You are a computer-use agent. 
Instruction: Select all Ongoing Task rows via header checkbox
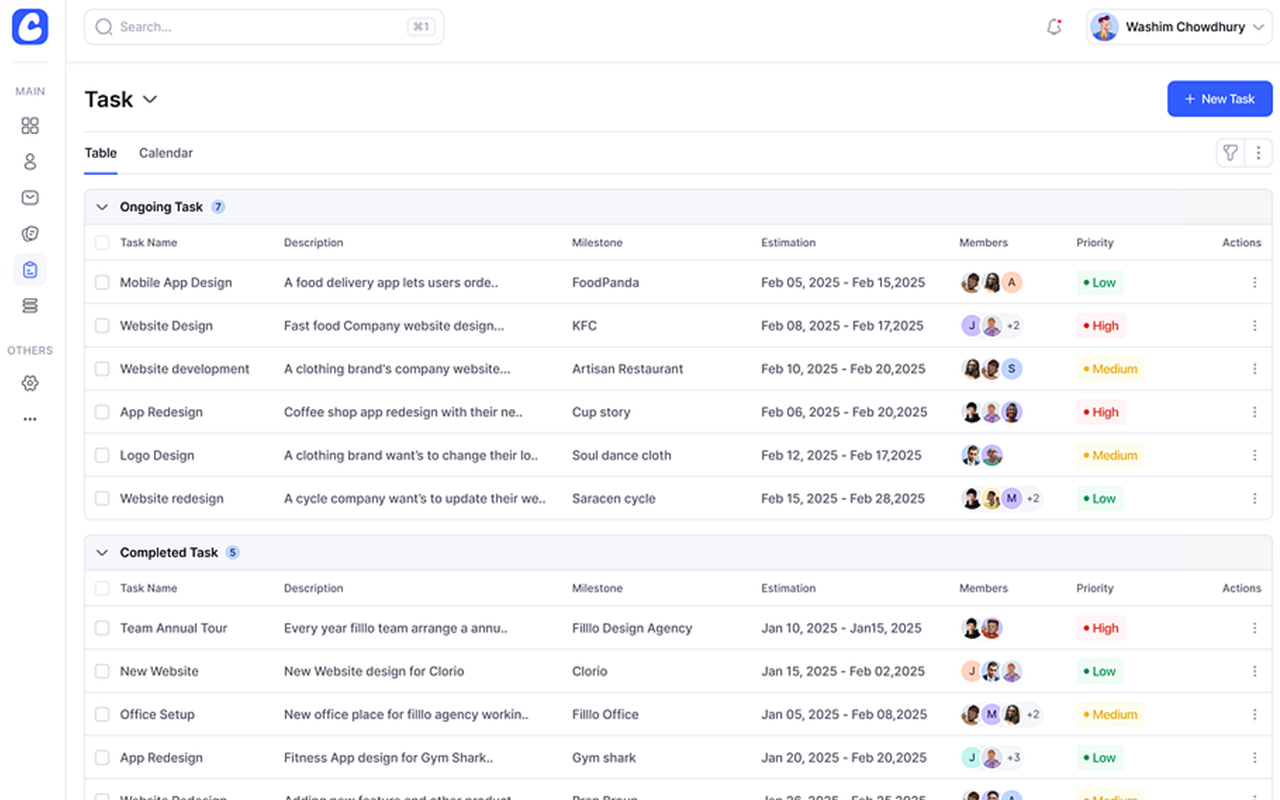(x=102, y=242)
